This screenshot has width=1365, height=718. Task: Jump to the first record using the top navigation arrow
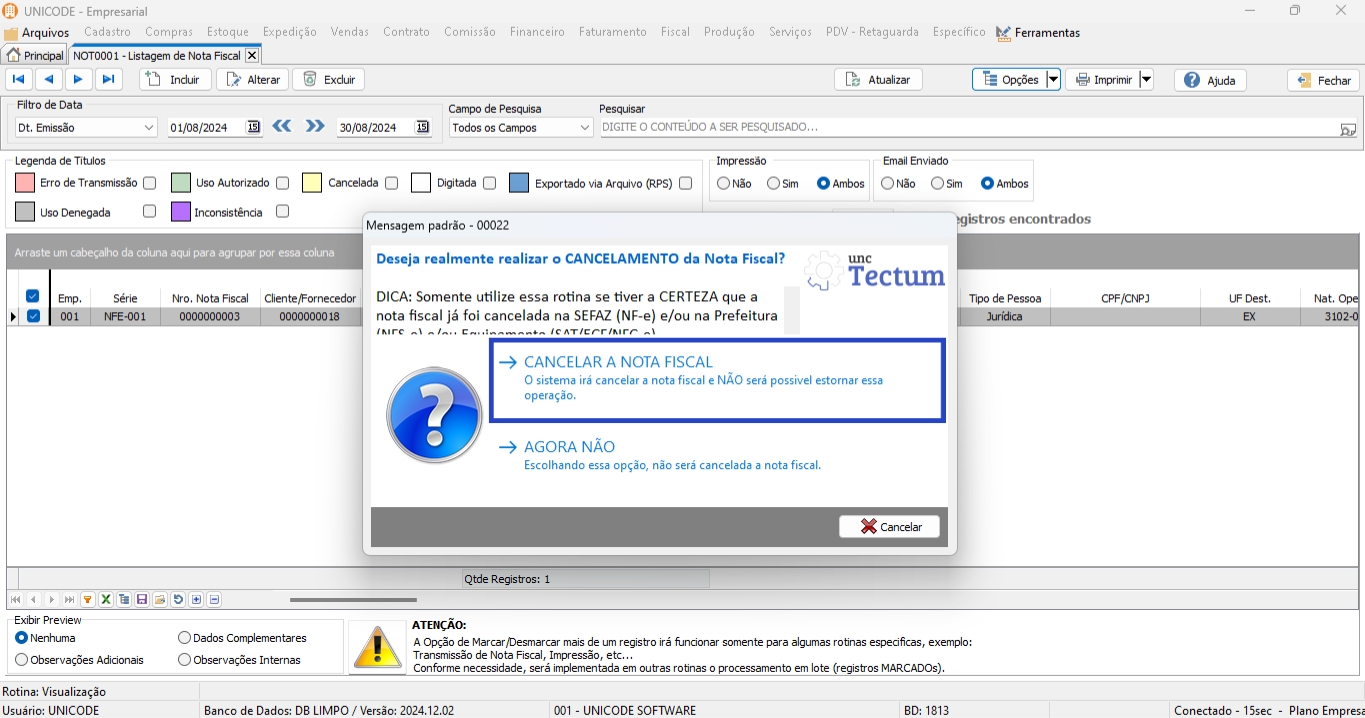coord(18,80)
